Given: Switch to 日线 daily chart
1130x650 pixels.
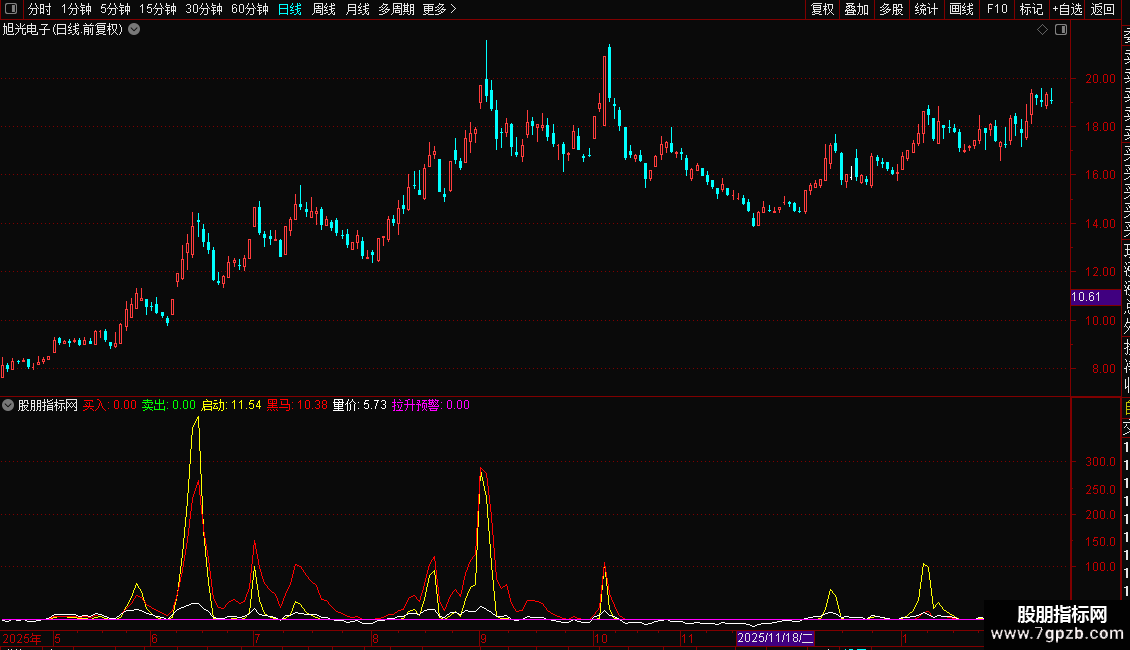Looking at the screenshot, I should point(290,9).
